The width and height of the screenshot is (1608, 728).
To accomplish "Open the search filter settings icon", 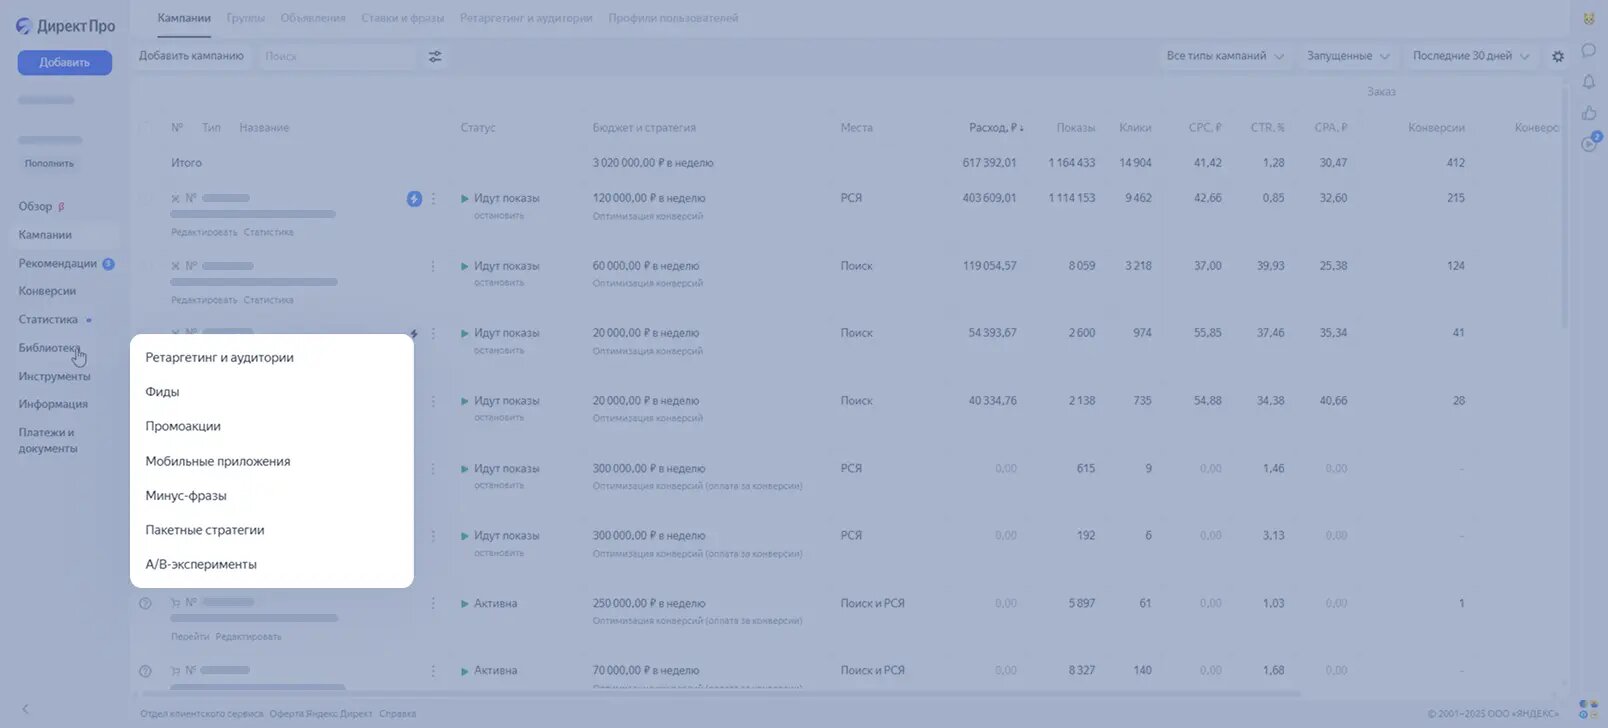I will 435,57.
